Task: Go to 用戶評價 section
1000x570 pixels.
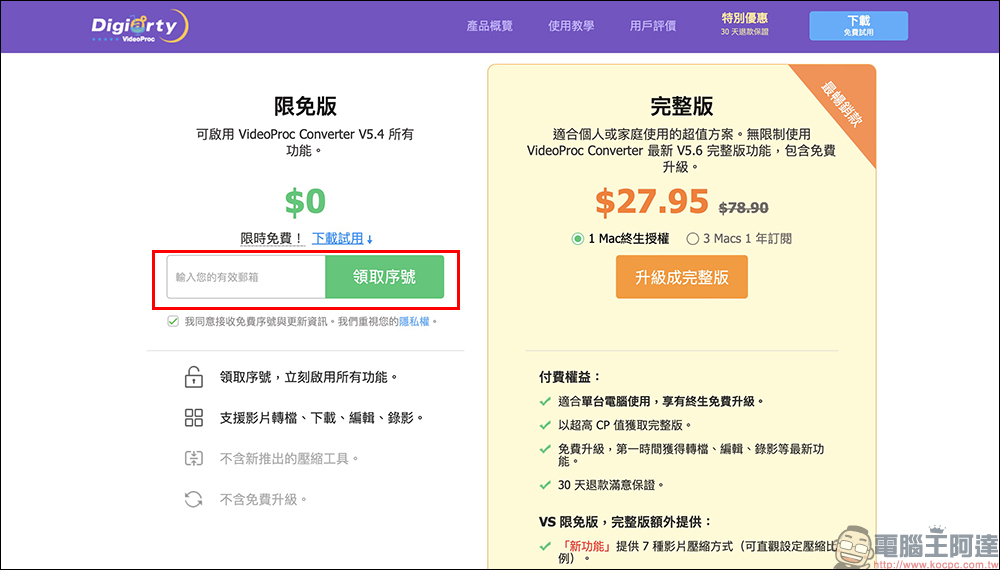Action: (x=653, y=26)
